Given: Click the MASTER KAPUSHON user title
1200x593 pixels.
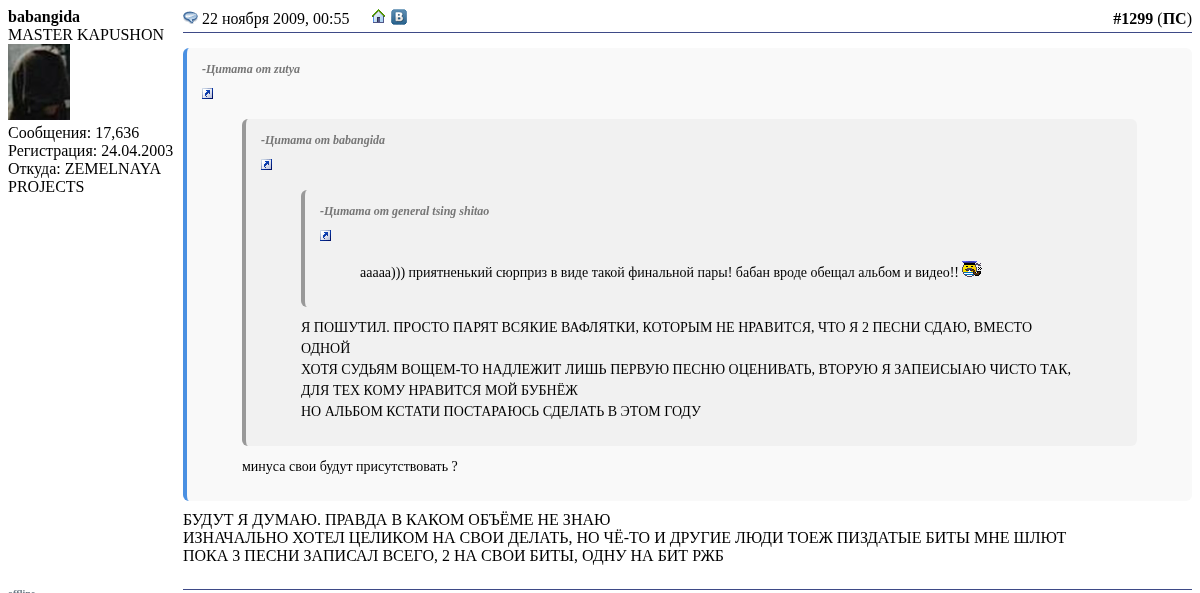Looking at the screenshot, I should pos(86,35).
